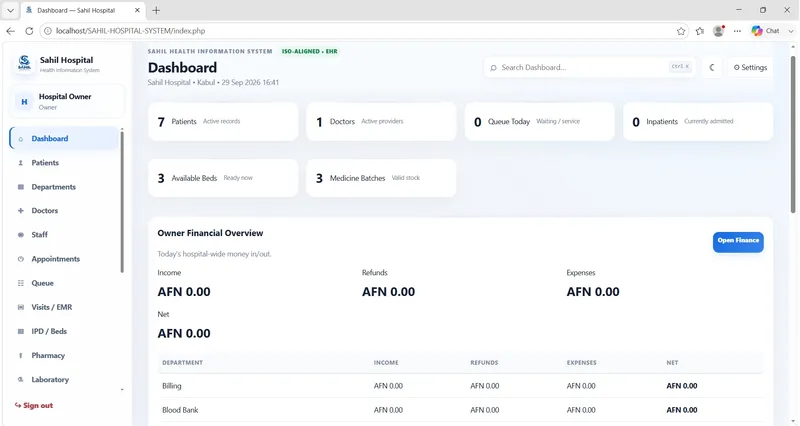Viewport: 800px width, 426px height.
Task: Click the Staff icon in sidebar
Action: (21, 235)
